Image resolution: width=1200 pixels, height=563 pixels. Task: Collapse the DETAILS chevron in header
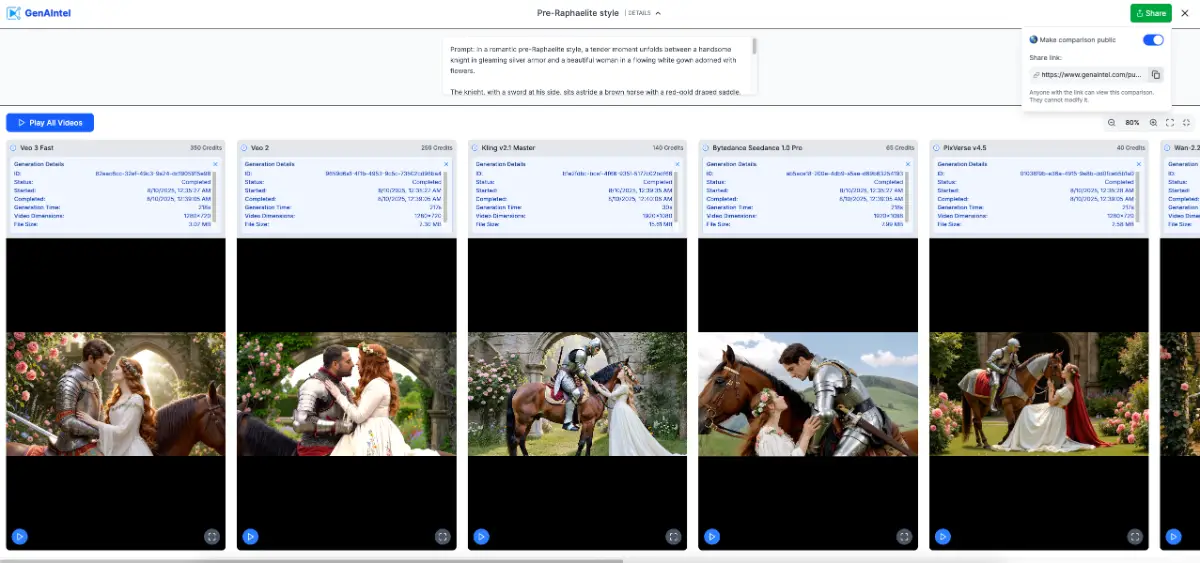tap(658, 13)
